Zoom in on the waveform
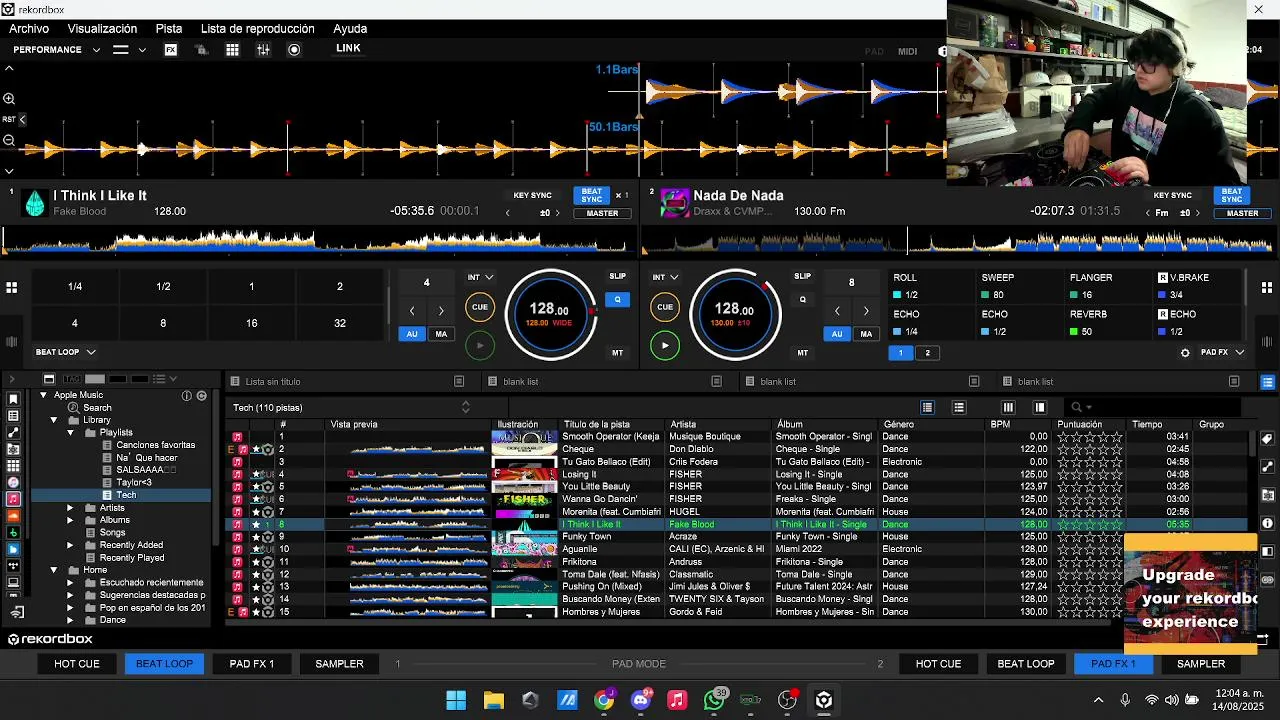1280x720 pixels. pyautogui.click(x=9, y=99)
